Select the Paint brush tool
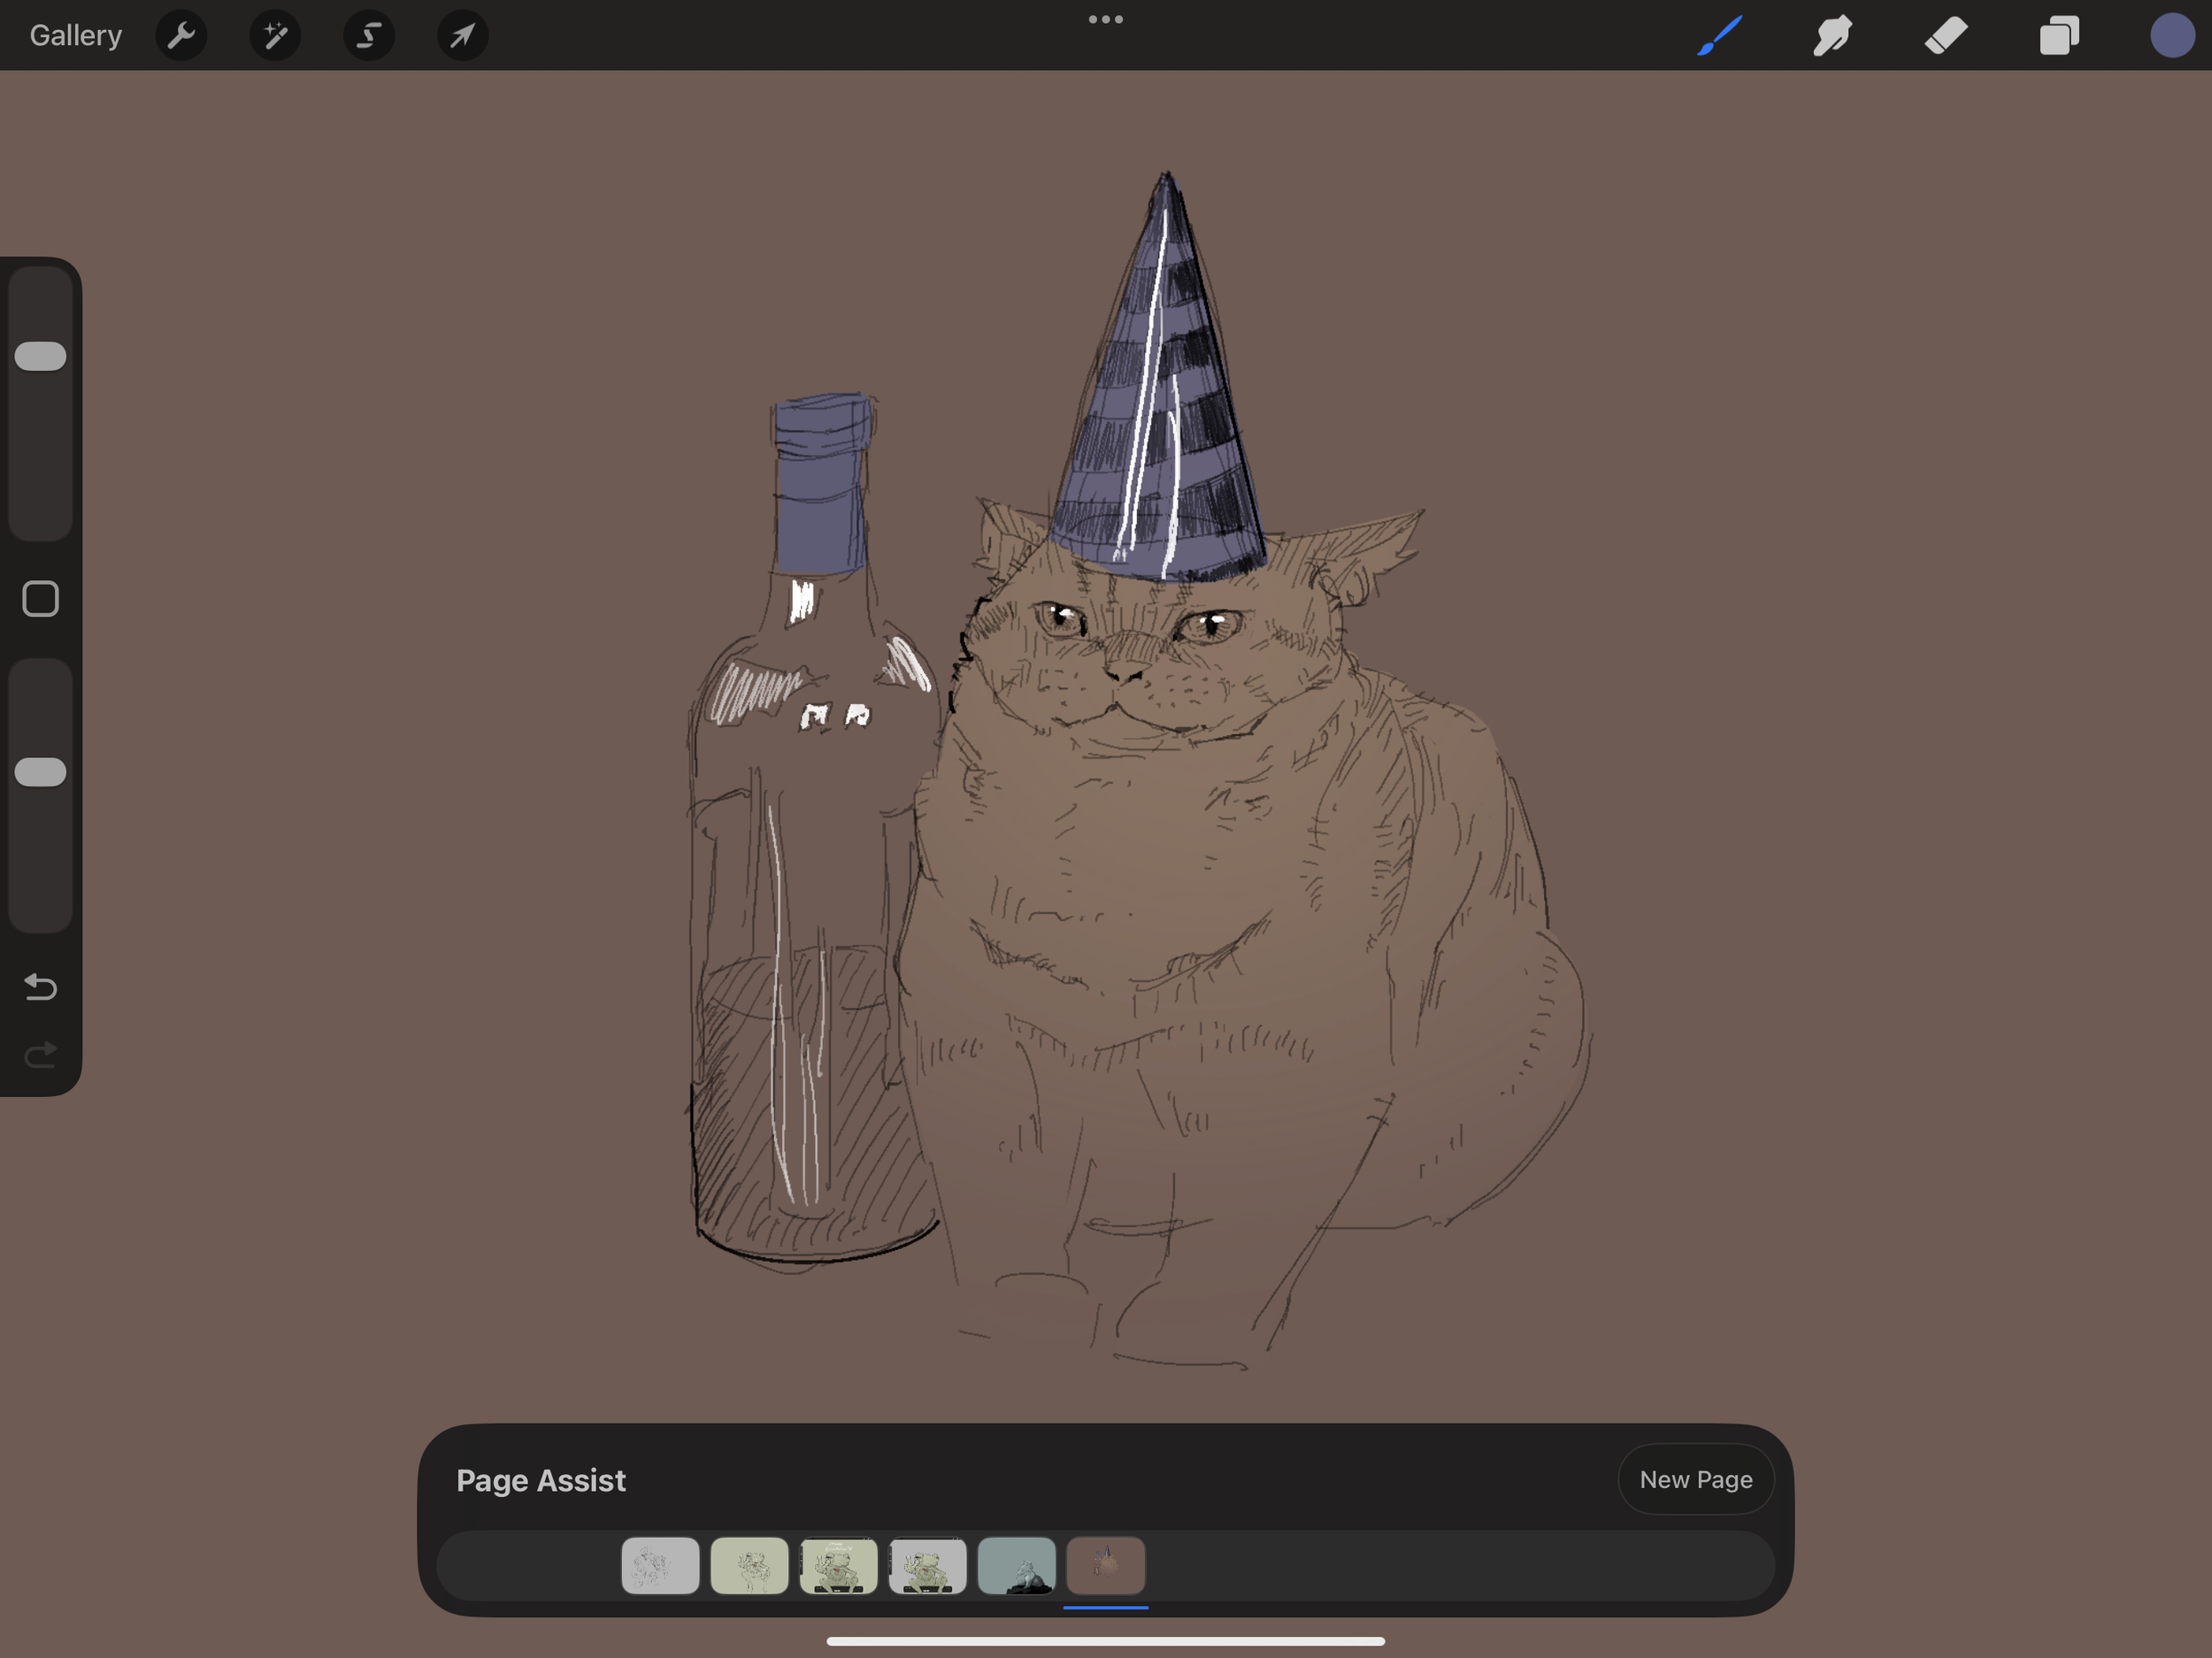This screenshot has height=1658, width=2212. (1720, 36)
